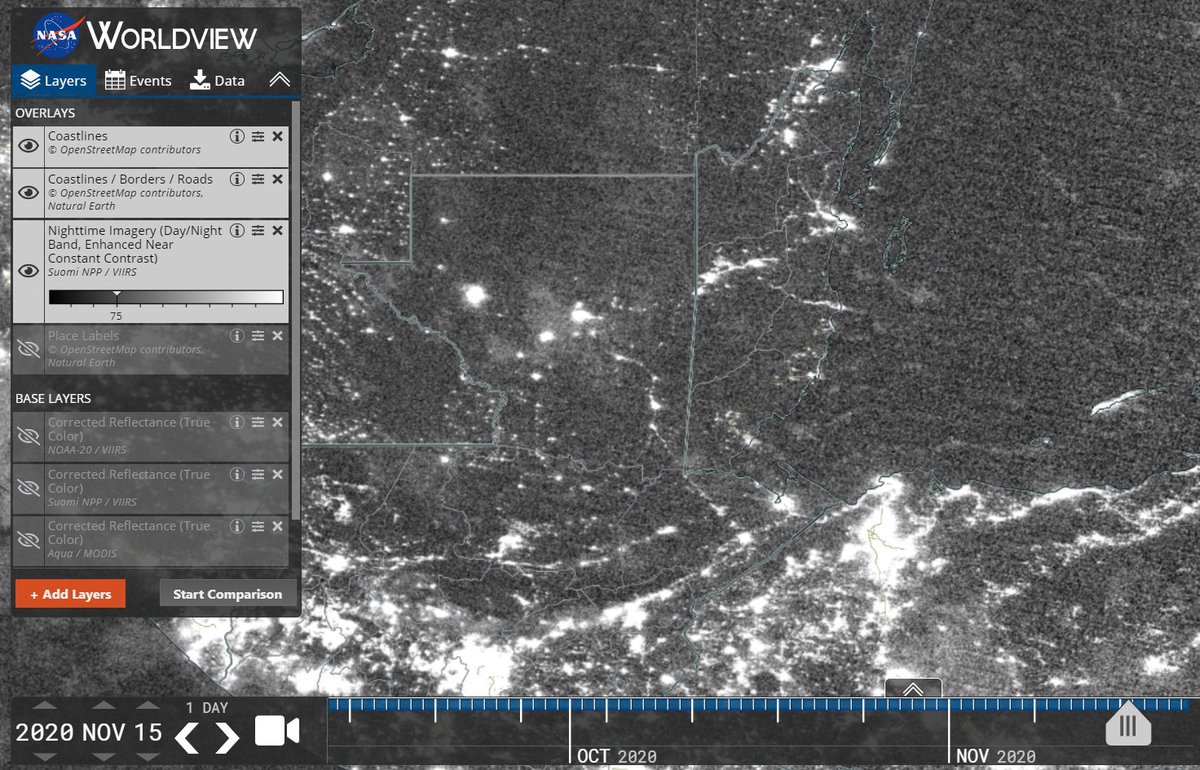The height and width of the screenshot is (770, 1200).
Task: Click the Start Comparison button
Action: [x=228, y=594]
